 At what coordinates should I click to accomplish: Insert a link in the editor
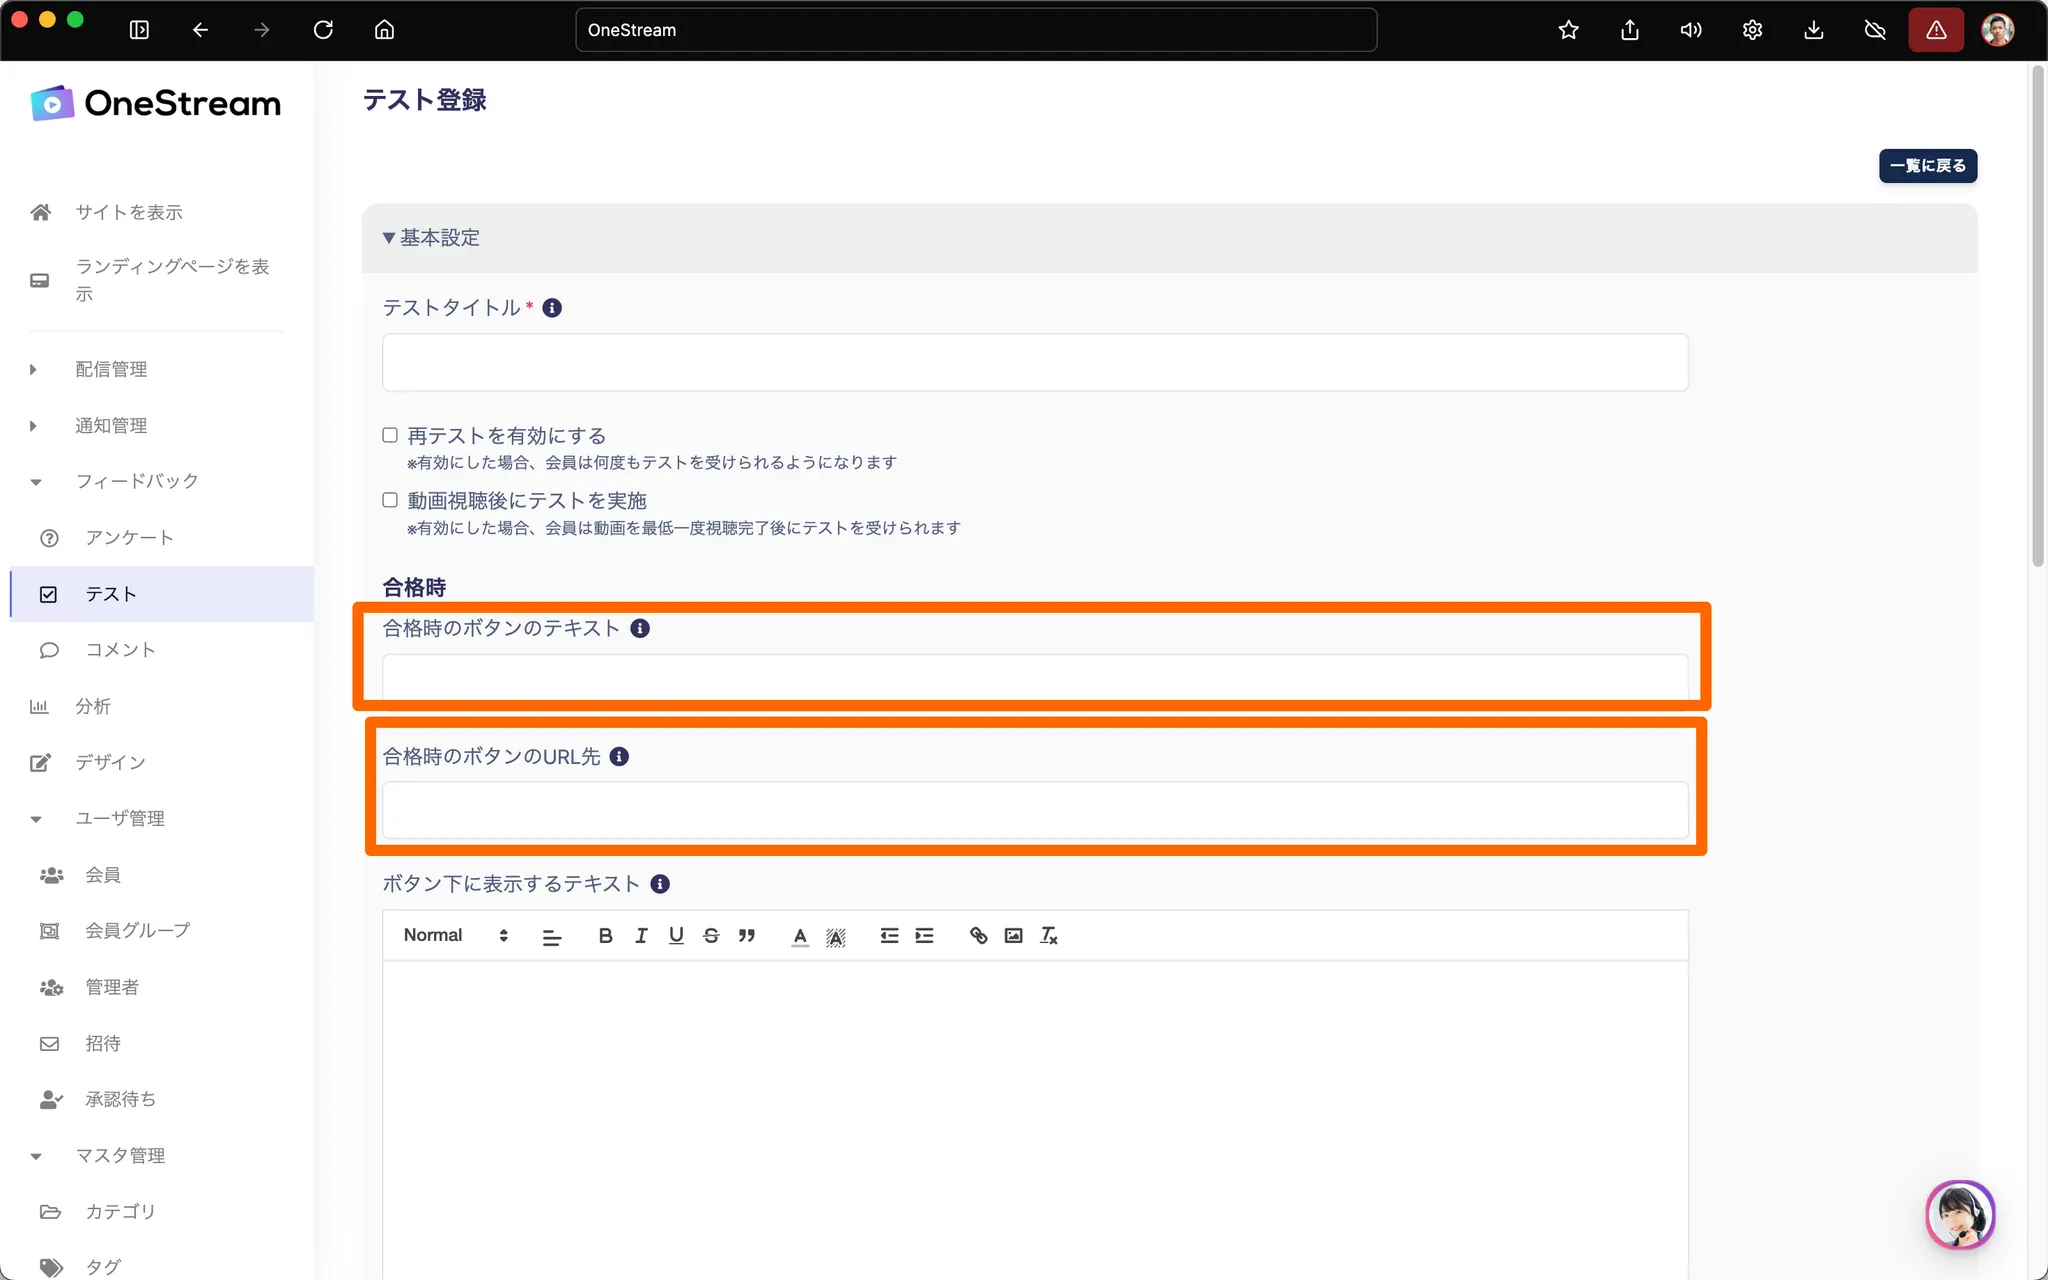point(978,935)
